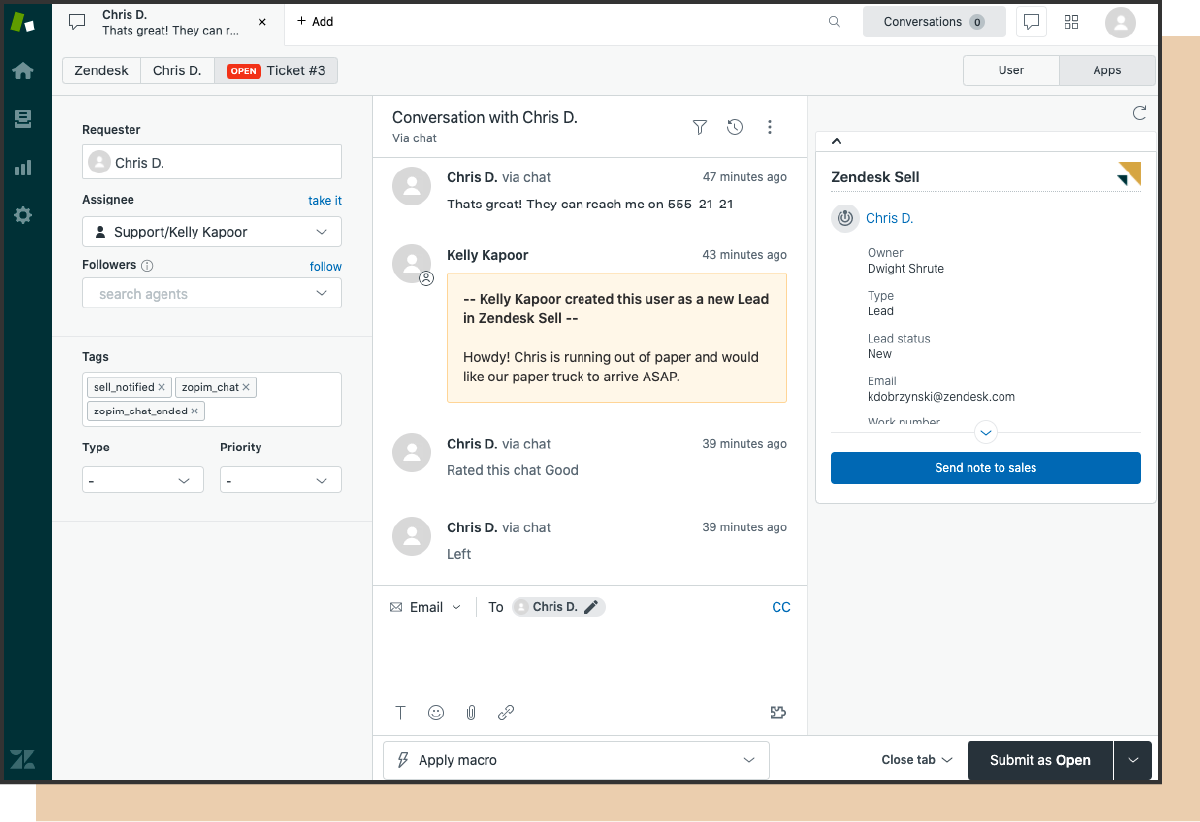This screenshot has height=822, width=1200.
Task: Attach a file using the paperclip icon
Action: 470,712
